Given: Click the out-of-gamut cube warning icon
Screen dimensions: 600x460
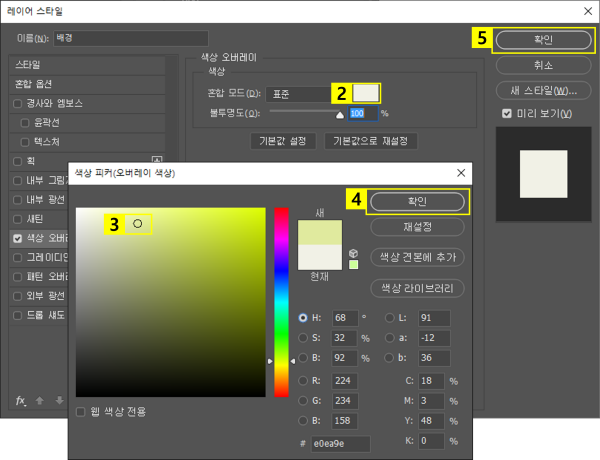Looking at the screenshot, I should (354, 253).
